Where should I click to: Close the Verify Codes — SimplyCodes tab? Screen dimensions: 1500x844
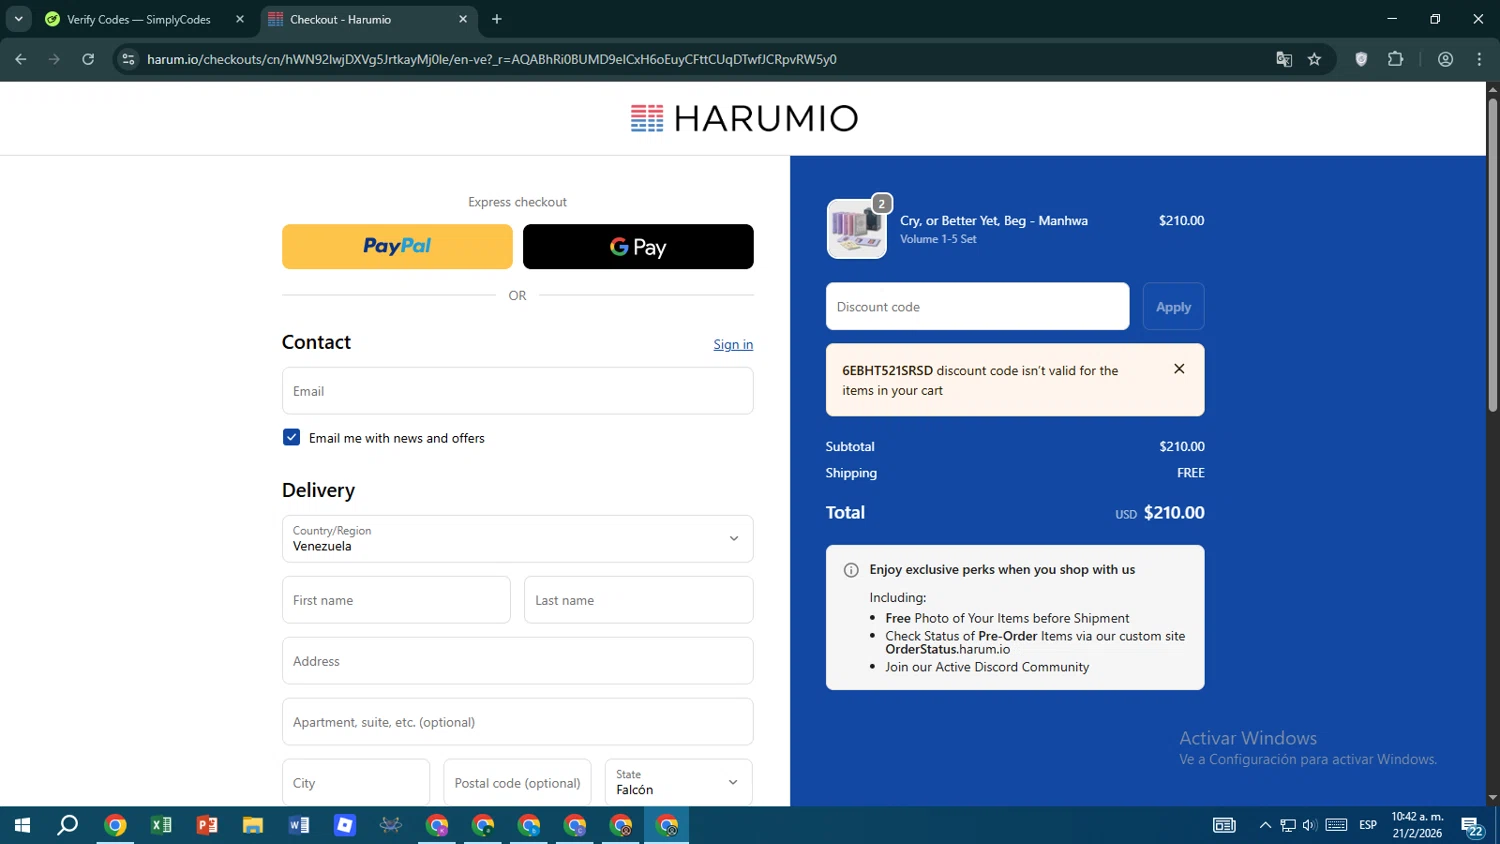pyautogui.click(x=240, y=19)
